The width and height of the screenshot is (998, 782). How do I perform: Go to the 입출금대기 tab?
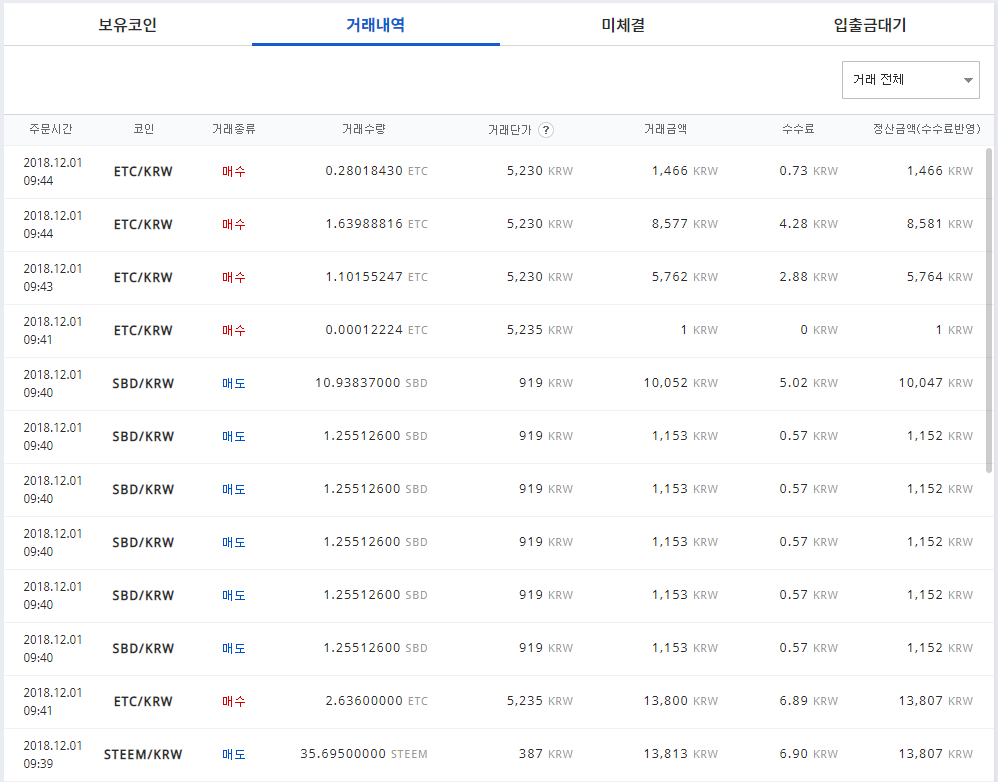coord(870,25)
